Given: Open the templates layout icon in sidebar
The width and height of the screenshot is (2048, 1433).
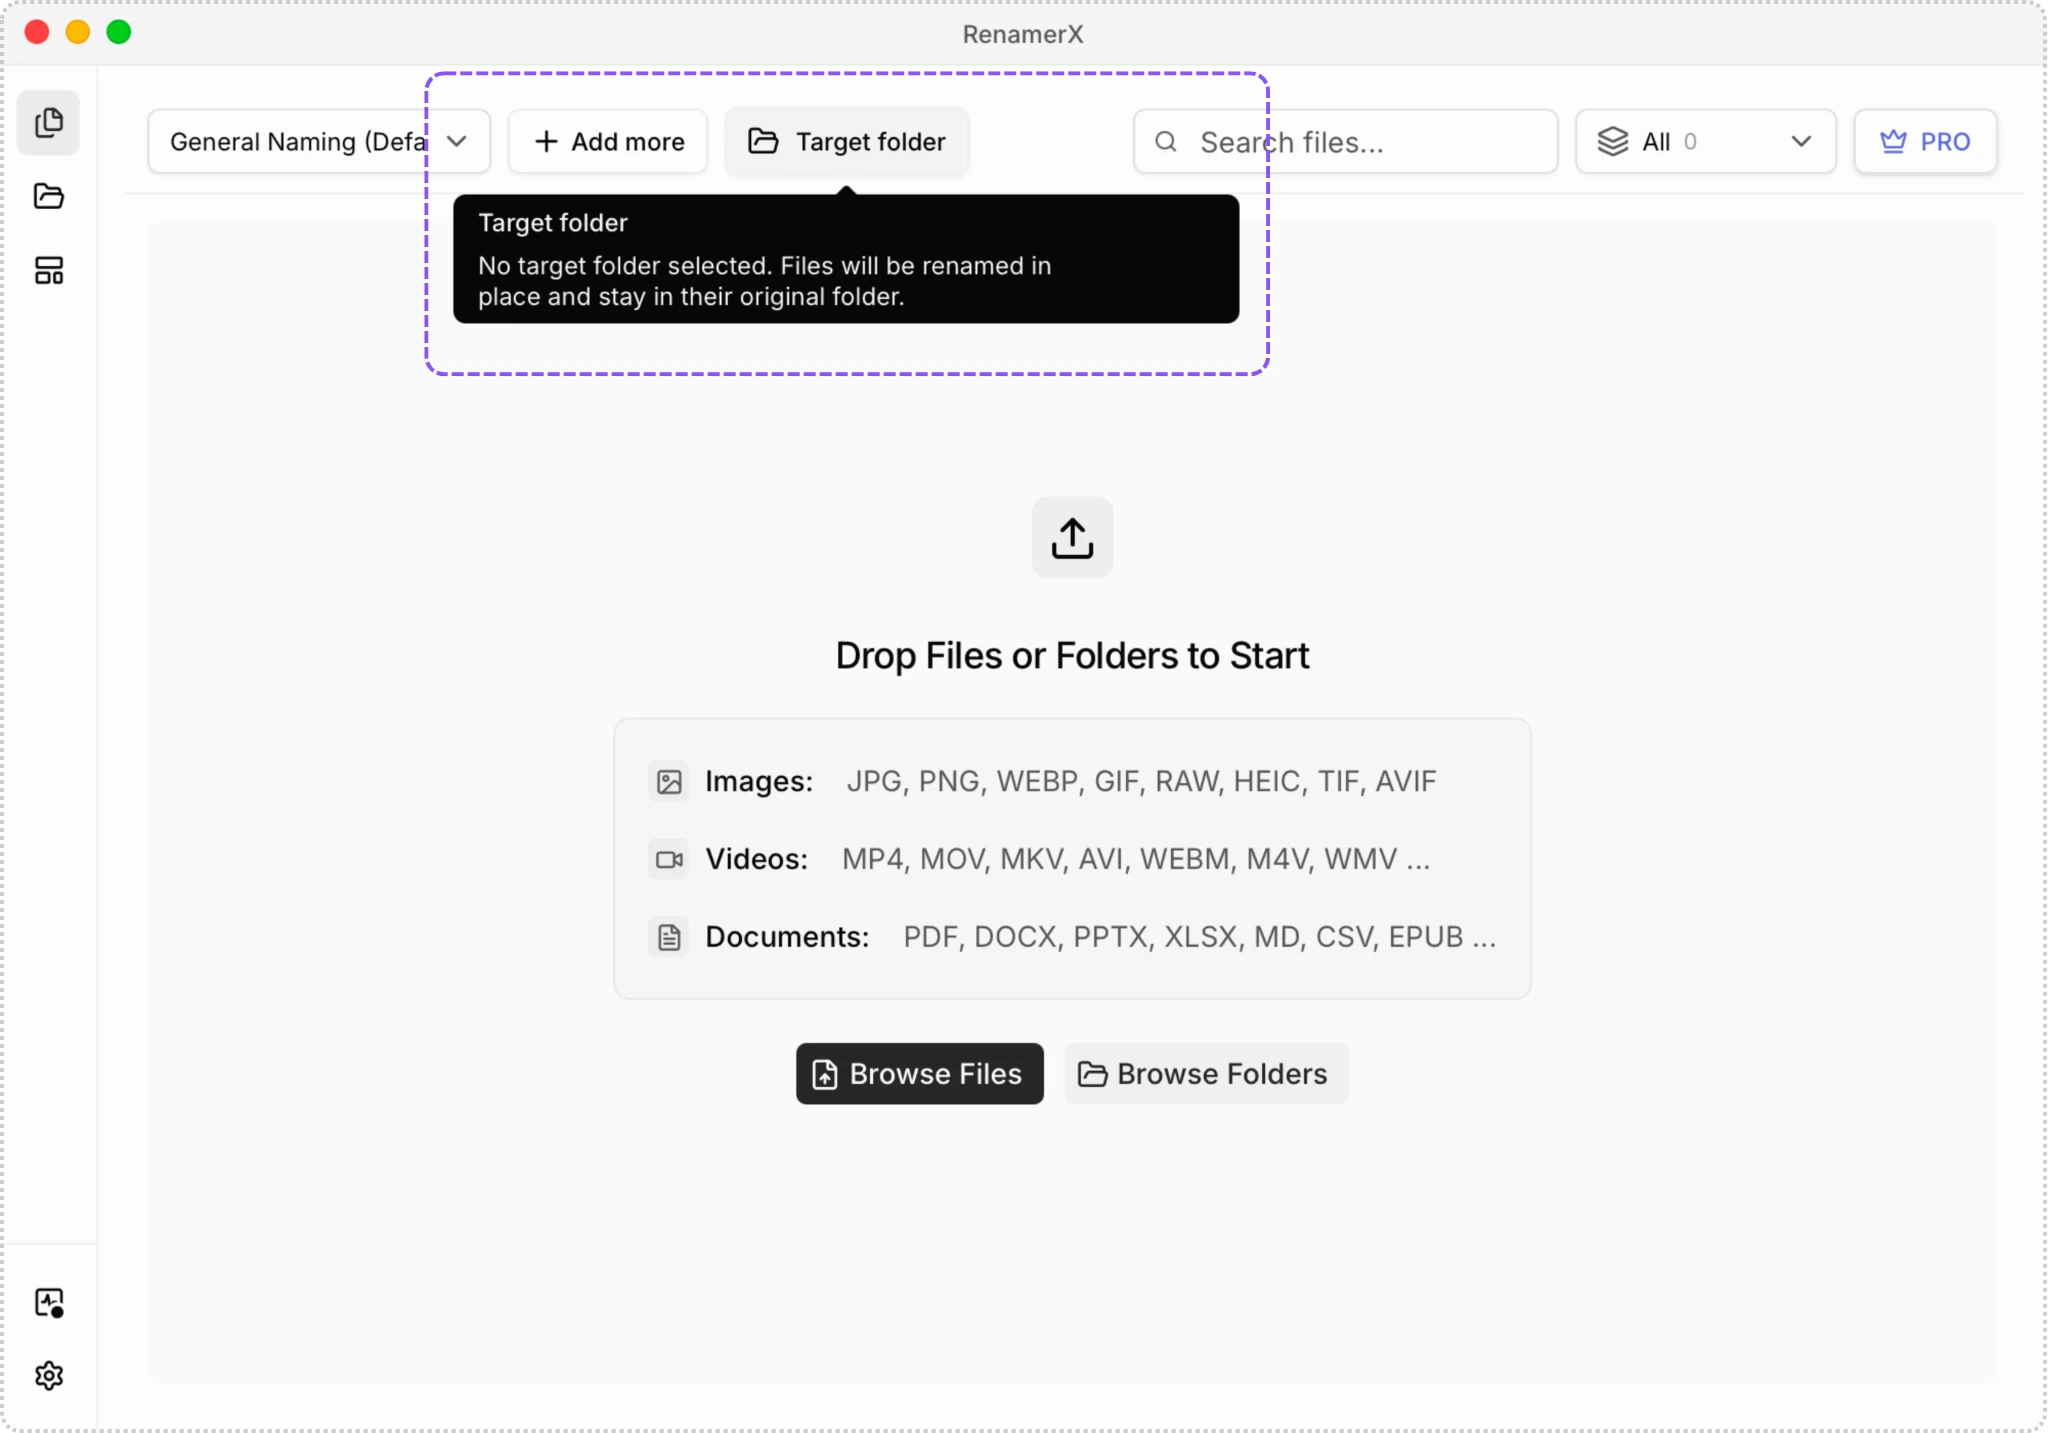Looking at the screenshot, I should coord(48,270).
